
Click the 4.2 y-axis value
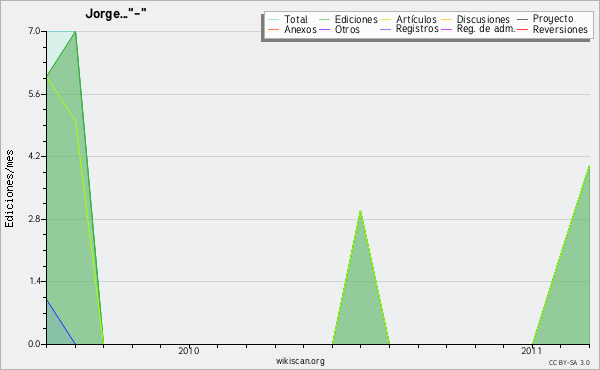click(34, 156)
